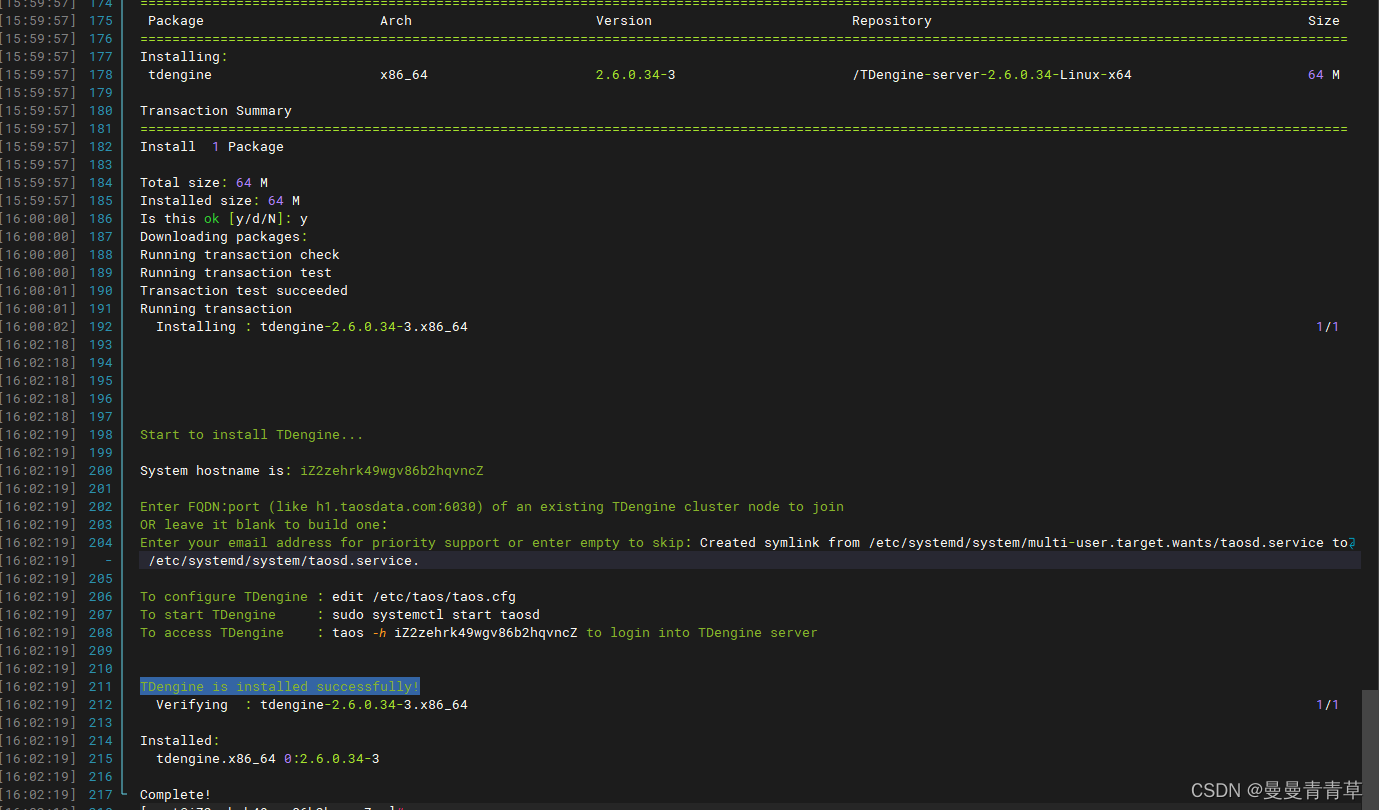Click the "To start TDengine" label
Image resolution: width=1379 pixels, height=810 pixels.
coord(208,615)
